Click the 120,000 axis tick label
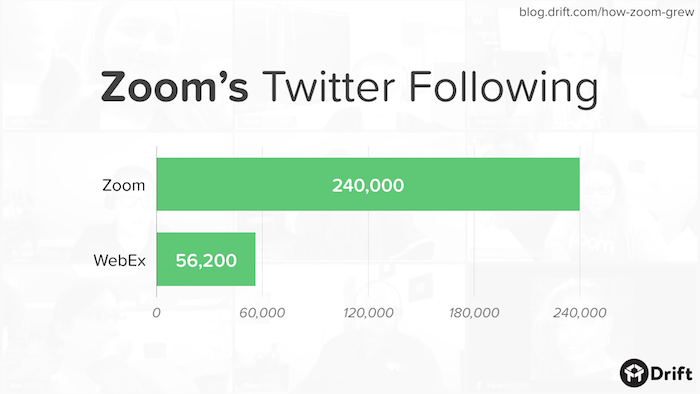700x394 pixels. pos(368,313)
